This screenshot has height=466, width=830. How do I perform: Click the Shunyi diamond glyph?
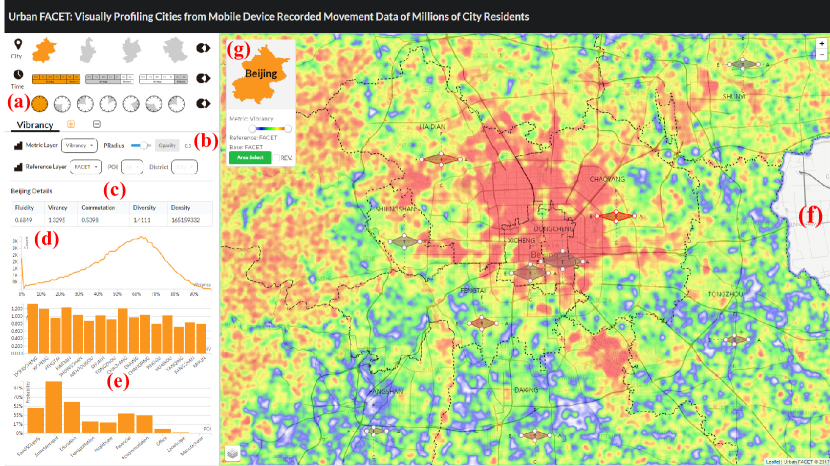click(743, 64)
